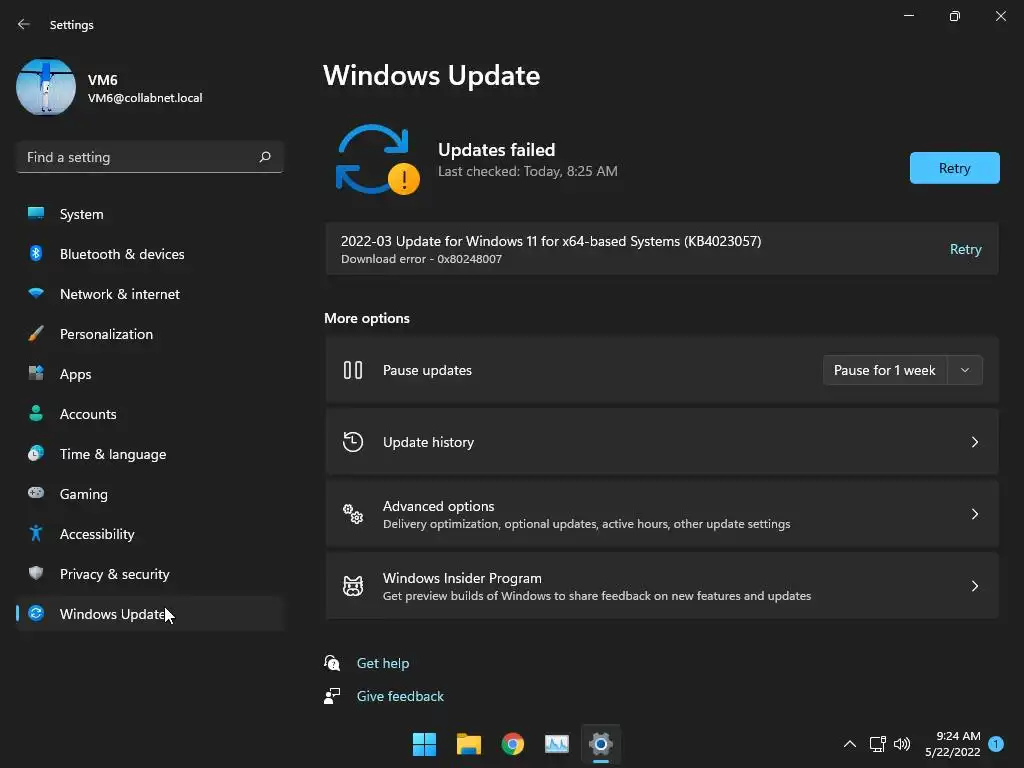The width and height of the screenshot is (1024, 768).
Task: Show hidden tray icons
Action: point(850,744)
